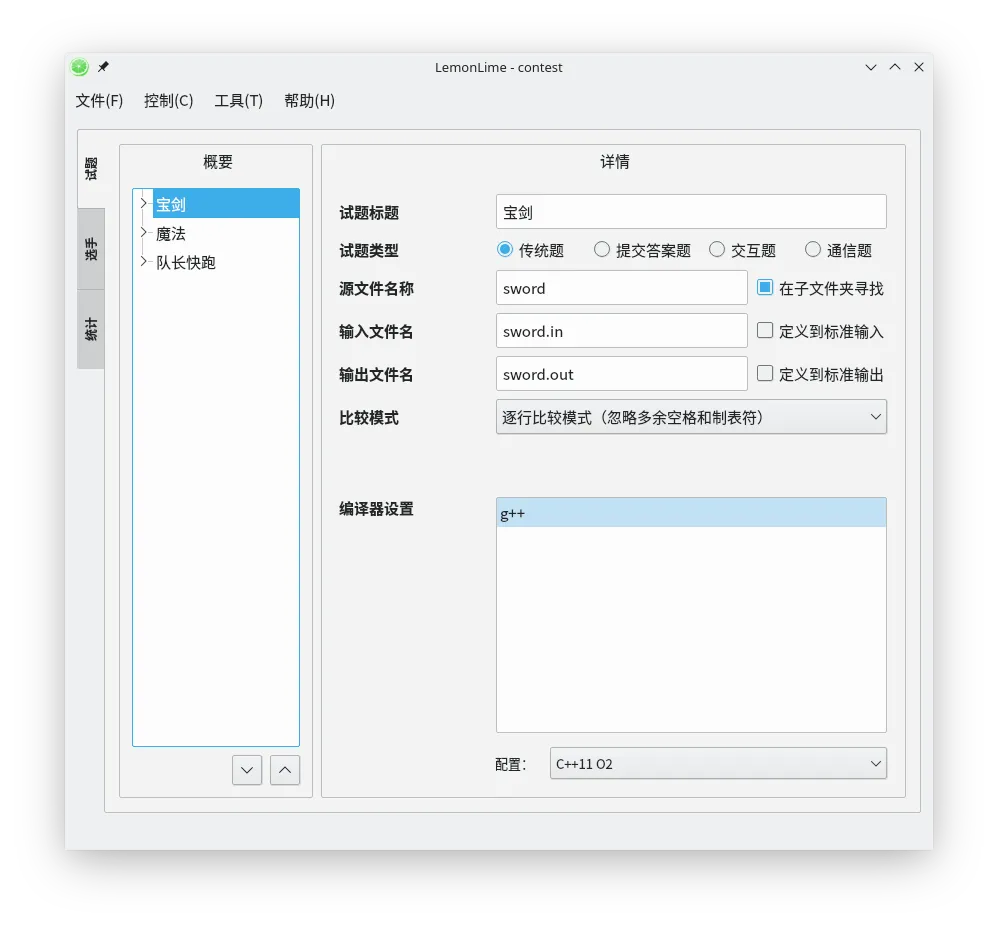This screenshot has width=998, height=927.
Task: Click the 试题标题 title input field
Action: (x=691, y=211)
